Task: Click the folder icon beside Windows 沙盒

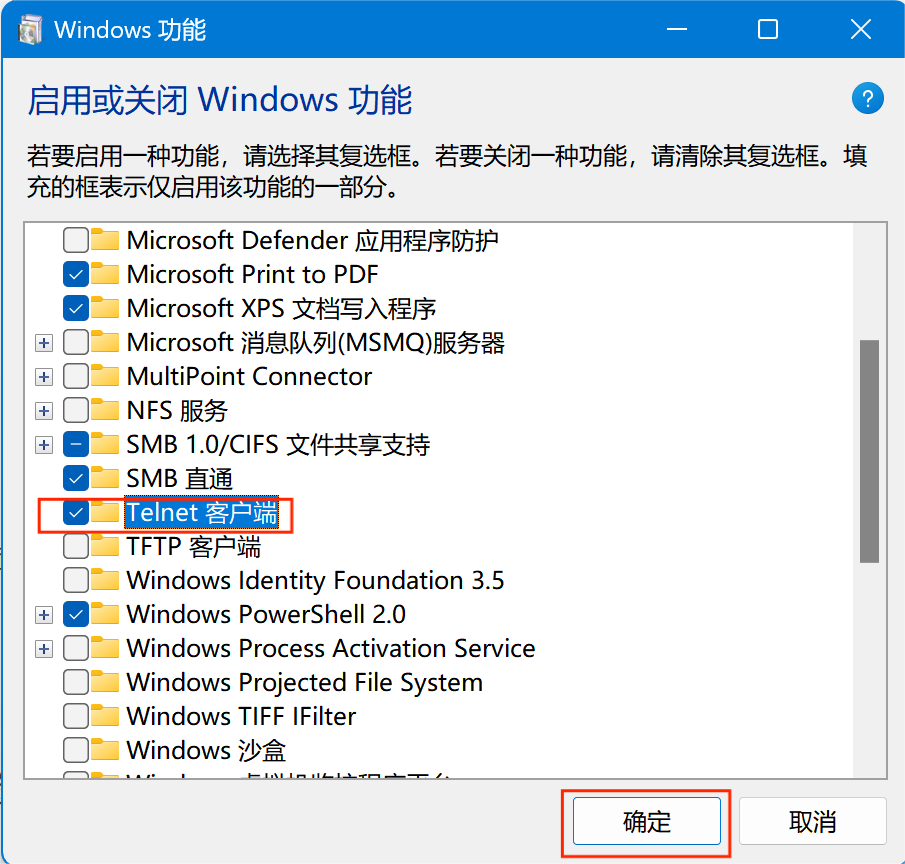Action: click(x=105, y=750)
